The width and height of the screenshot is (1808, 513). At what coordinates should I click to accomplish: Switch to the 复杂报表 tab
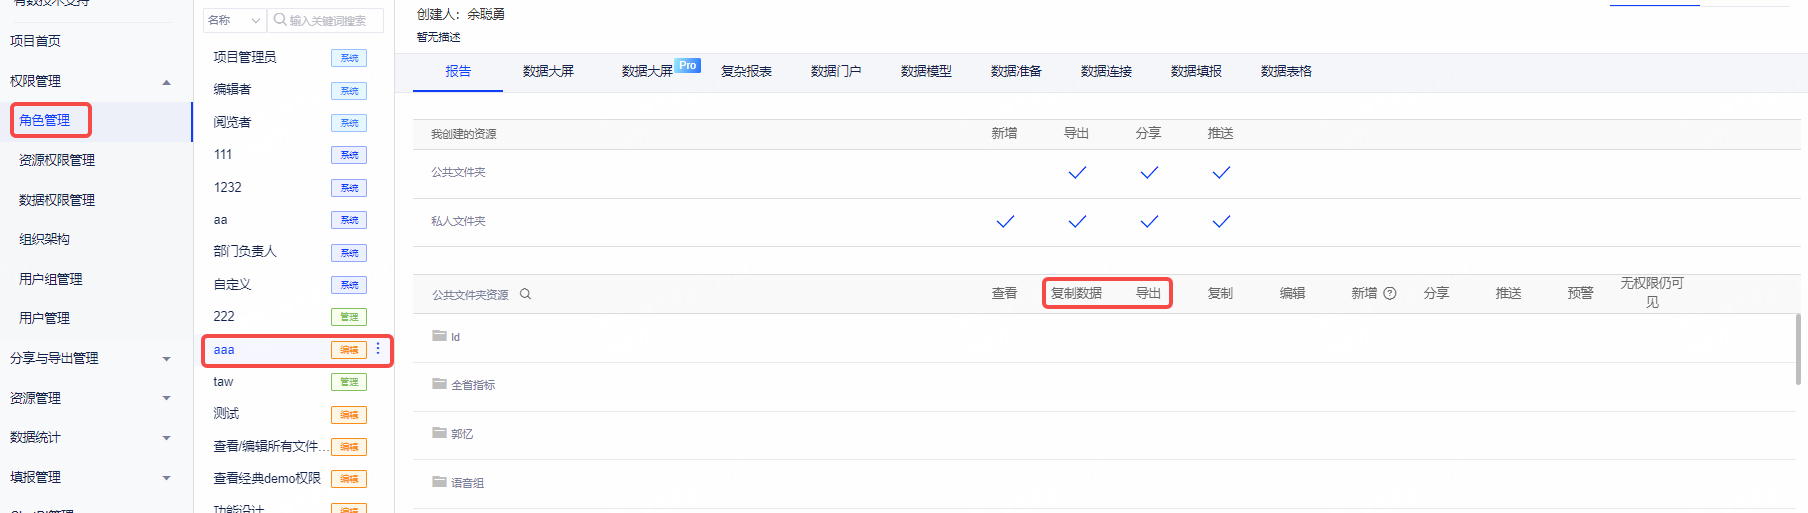[x=746, y=71]
